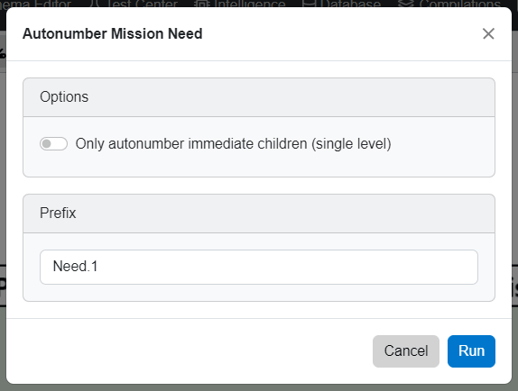518x391 pixels.
Task: Click the dimmed background below the dialog
Action: pos(259,388)
